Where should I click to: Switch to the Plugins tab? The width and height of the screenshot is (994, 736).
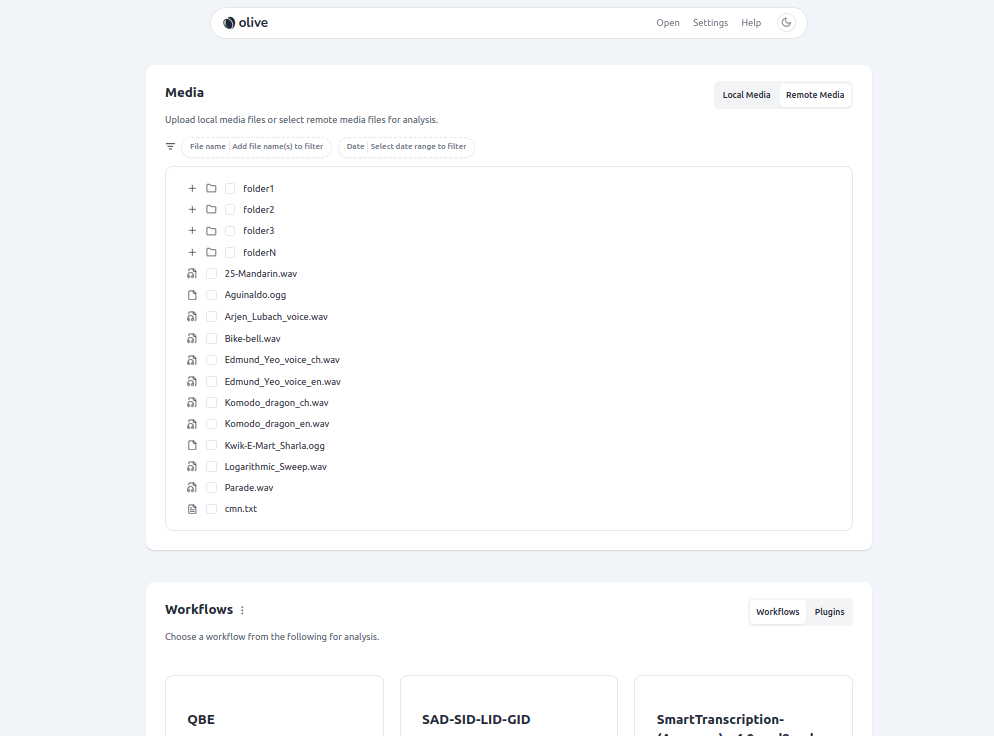tap(829, 611)
